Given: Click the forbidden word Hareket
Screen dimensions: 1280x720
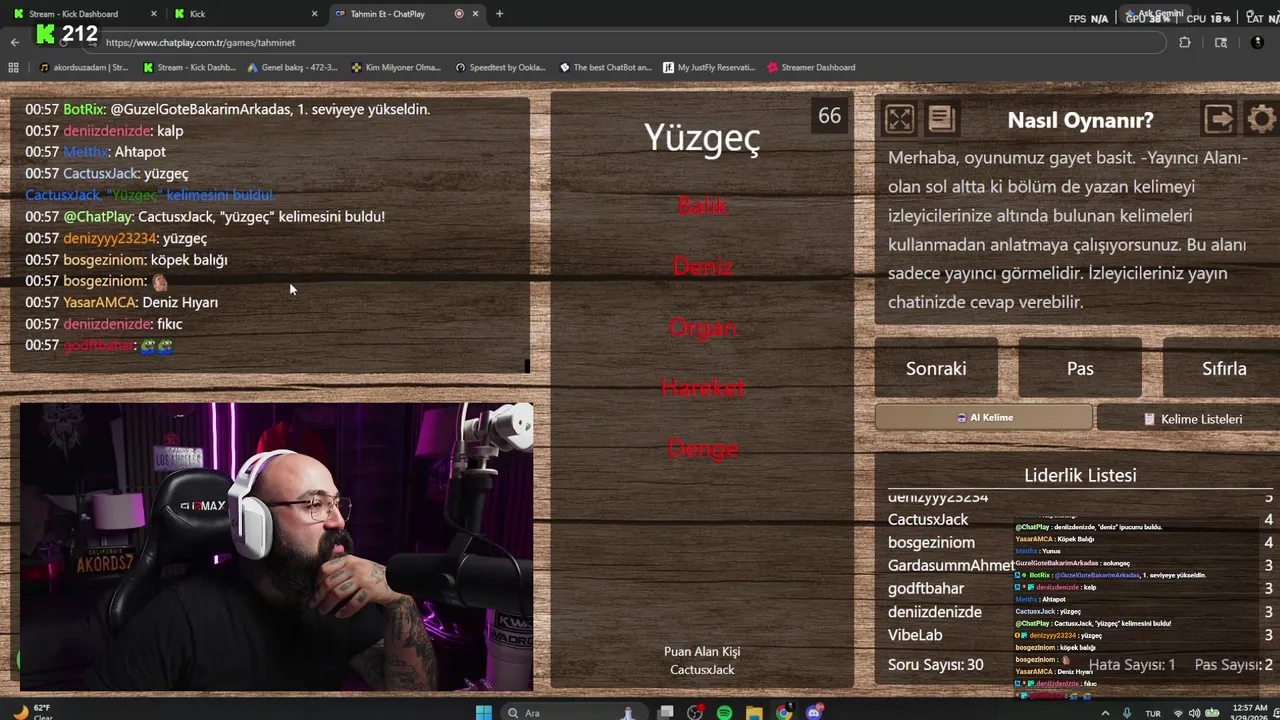Looking at the screenshot, I should point(702,388).
